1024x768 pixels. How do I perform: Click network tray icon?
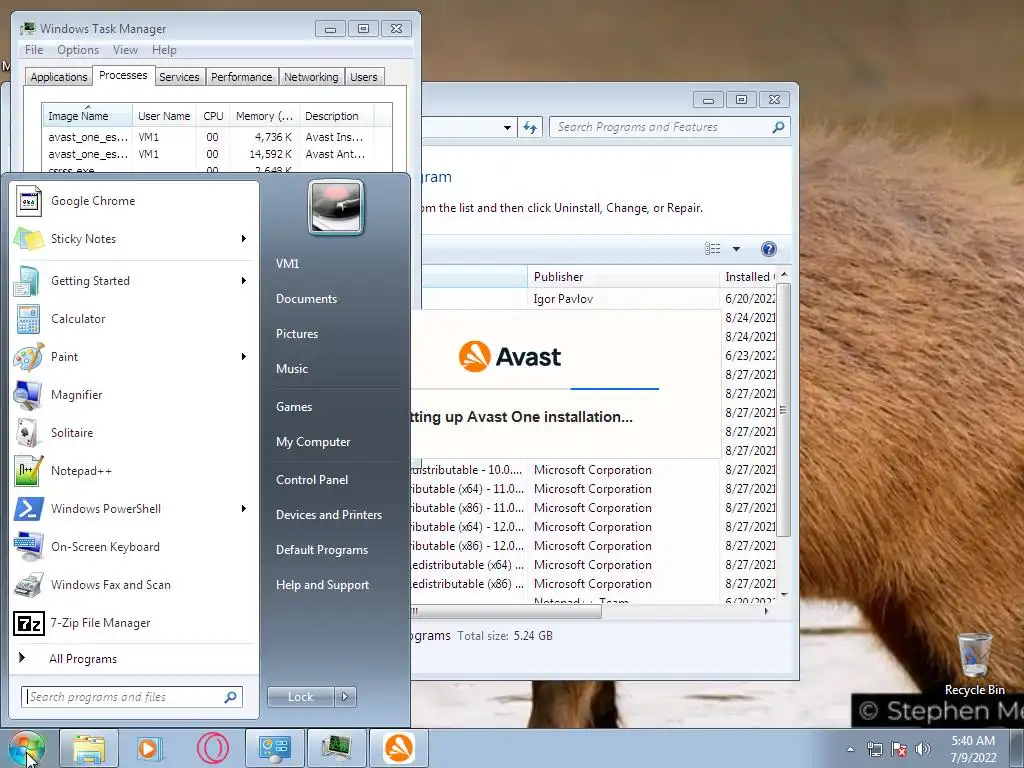point(874,749)
